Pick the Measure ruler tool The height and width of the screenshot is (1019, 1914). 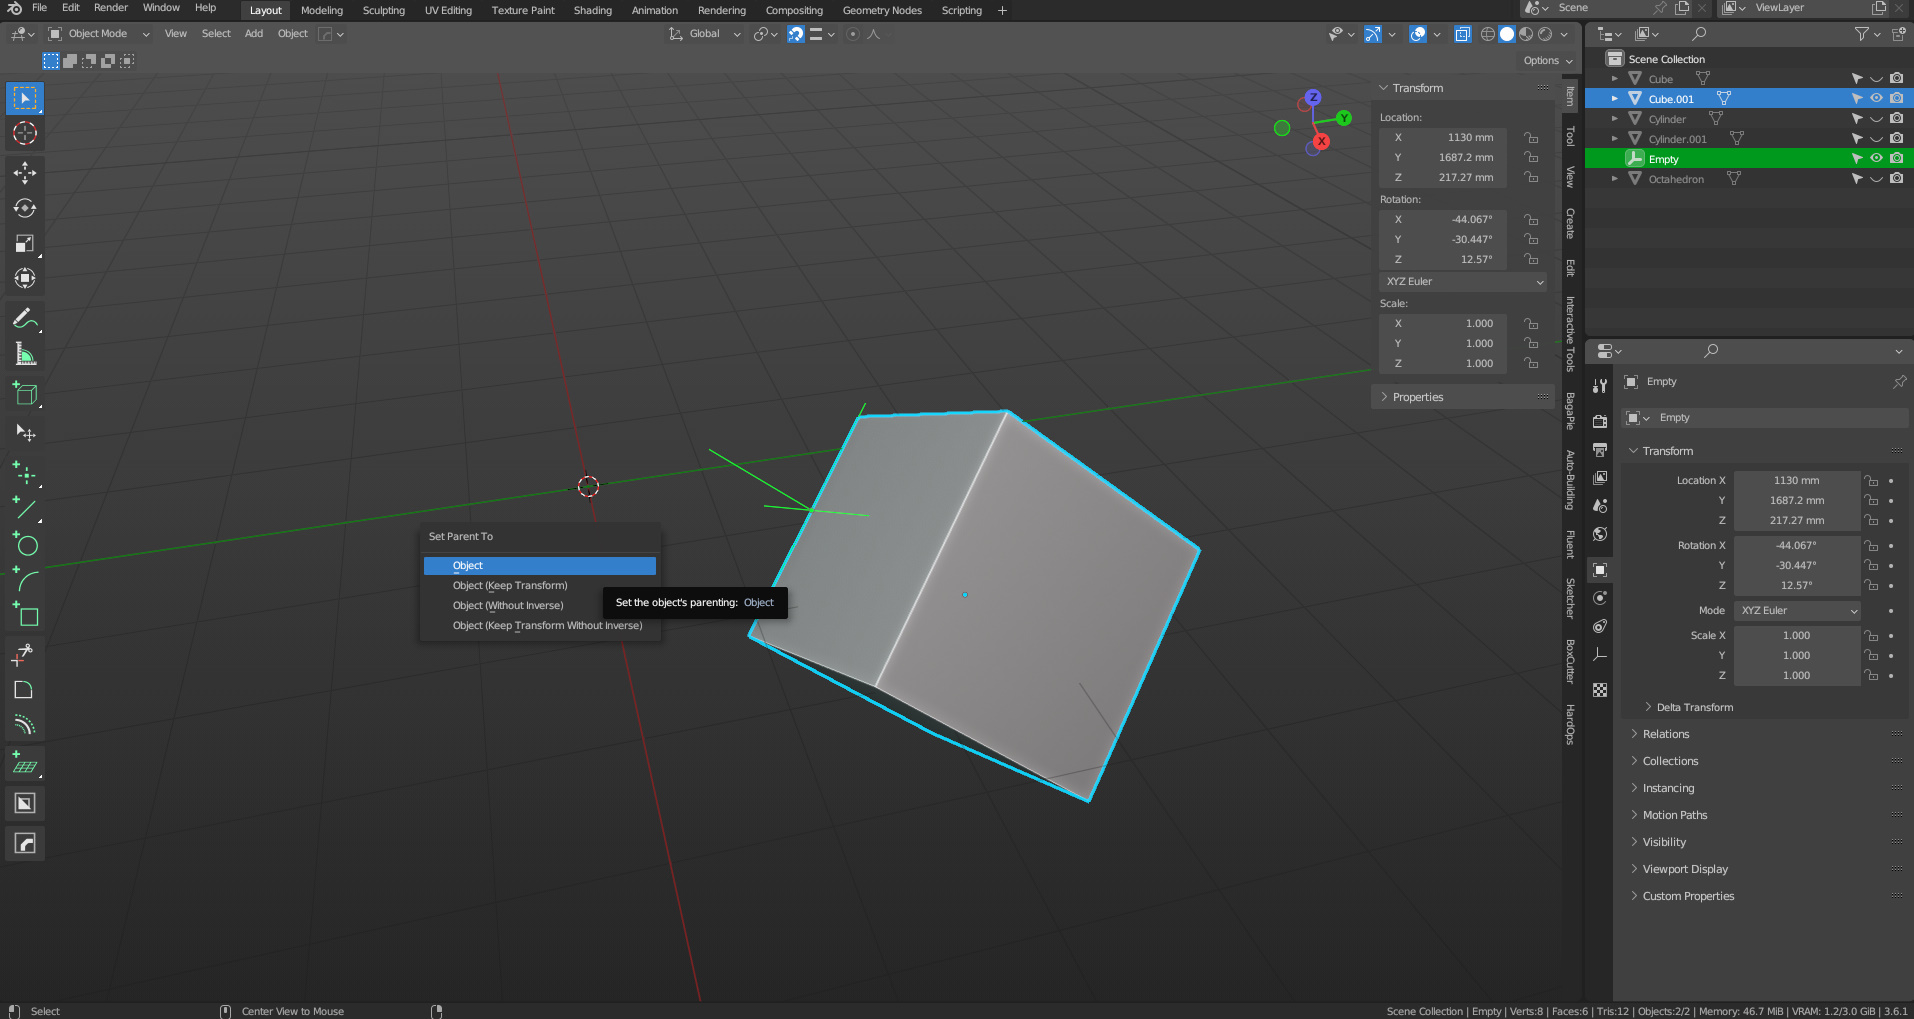[25, 354]
